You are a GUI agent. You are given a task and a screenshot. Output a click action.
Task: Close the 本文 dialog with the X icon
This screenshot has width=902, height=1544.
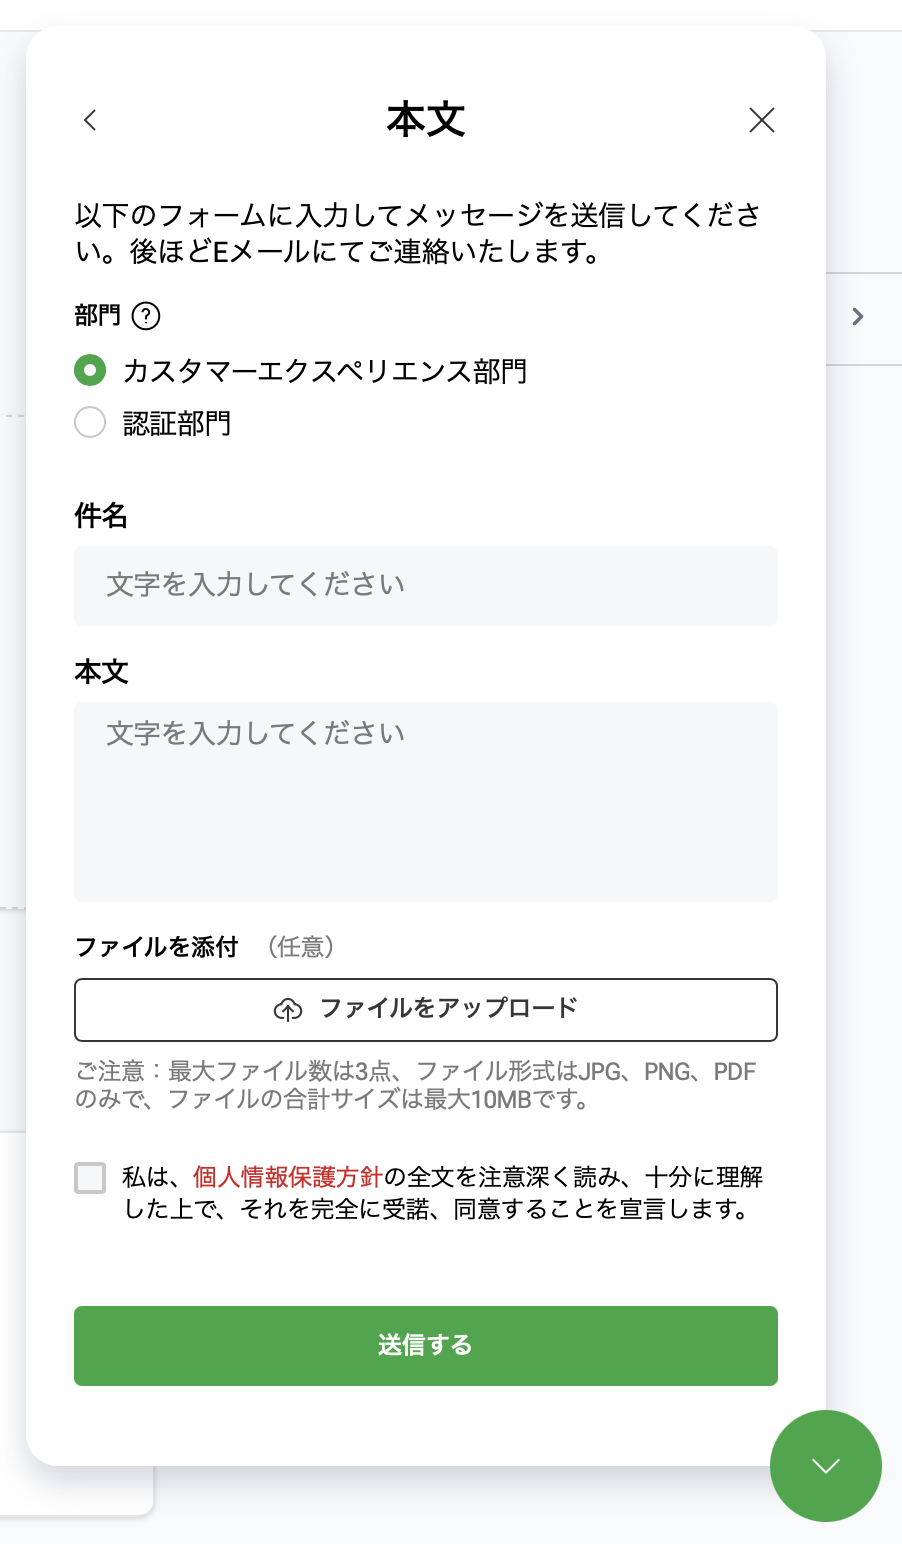click(762, 121)
